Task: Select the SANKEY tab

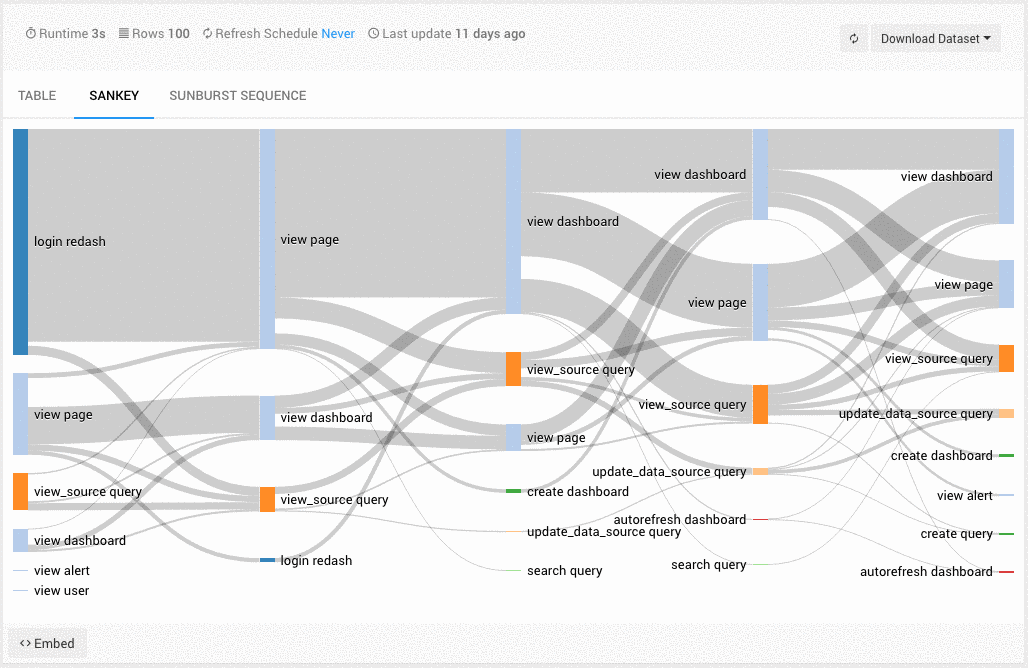Action: tap(114, 96)
